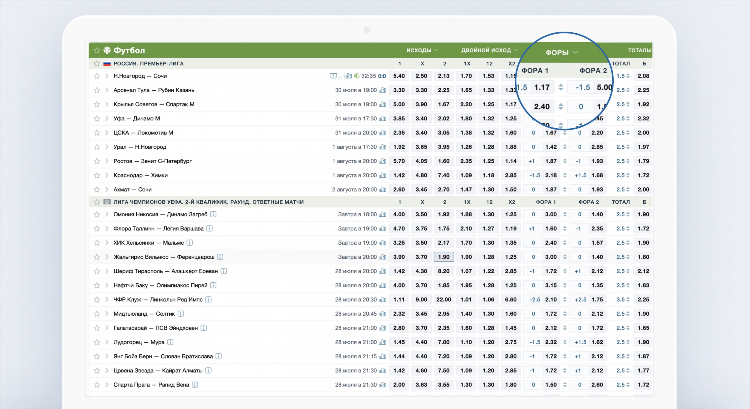Open info icon for Мидтьюлланд — Селтик
The height and width of the screenshot is (409, 750).
pos(181,314)
